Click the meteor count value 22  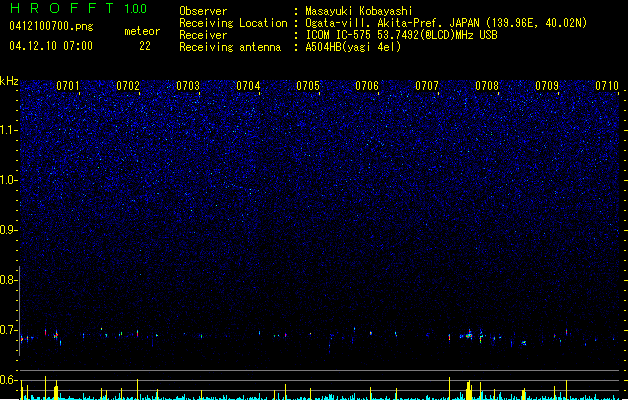[x=145, y=46]
